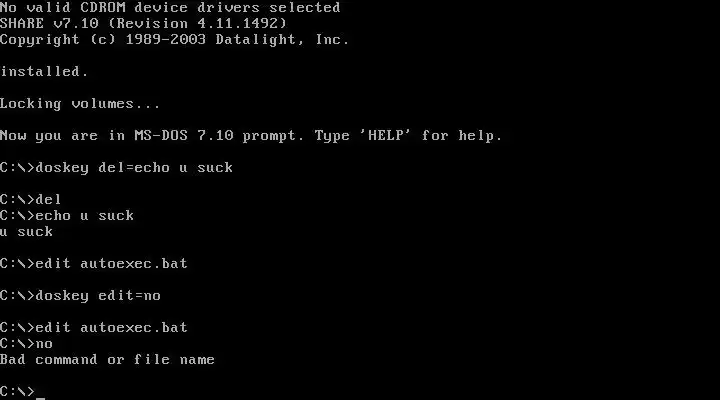Click the first 'edit autoexec.bat' command
720x400 pixels.
point(112,263)
